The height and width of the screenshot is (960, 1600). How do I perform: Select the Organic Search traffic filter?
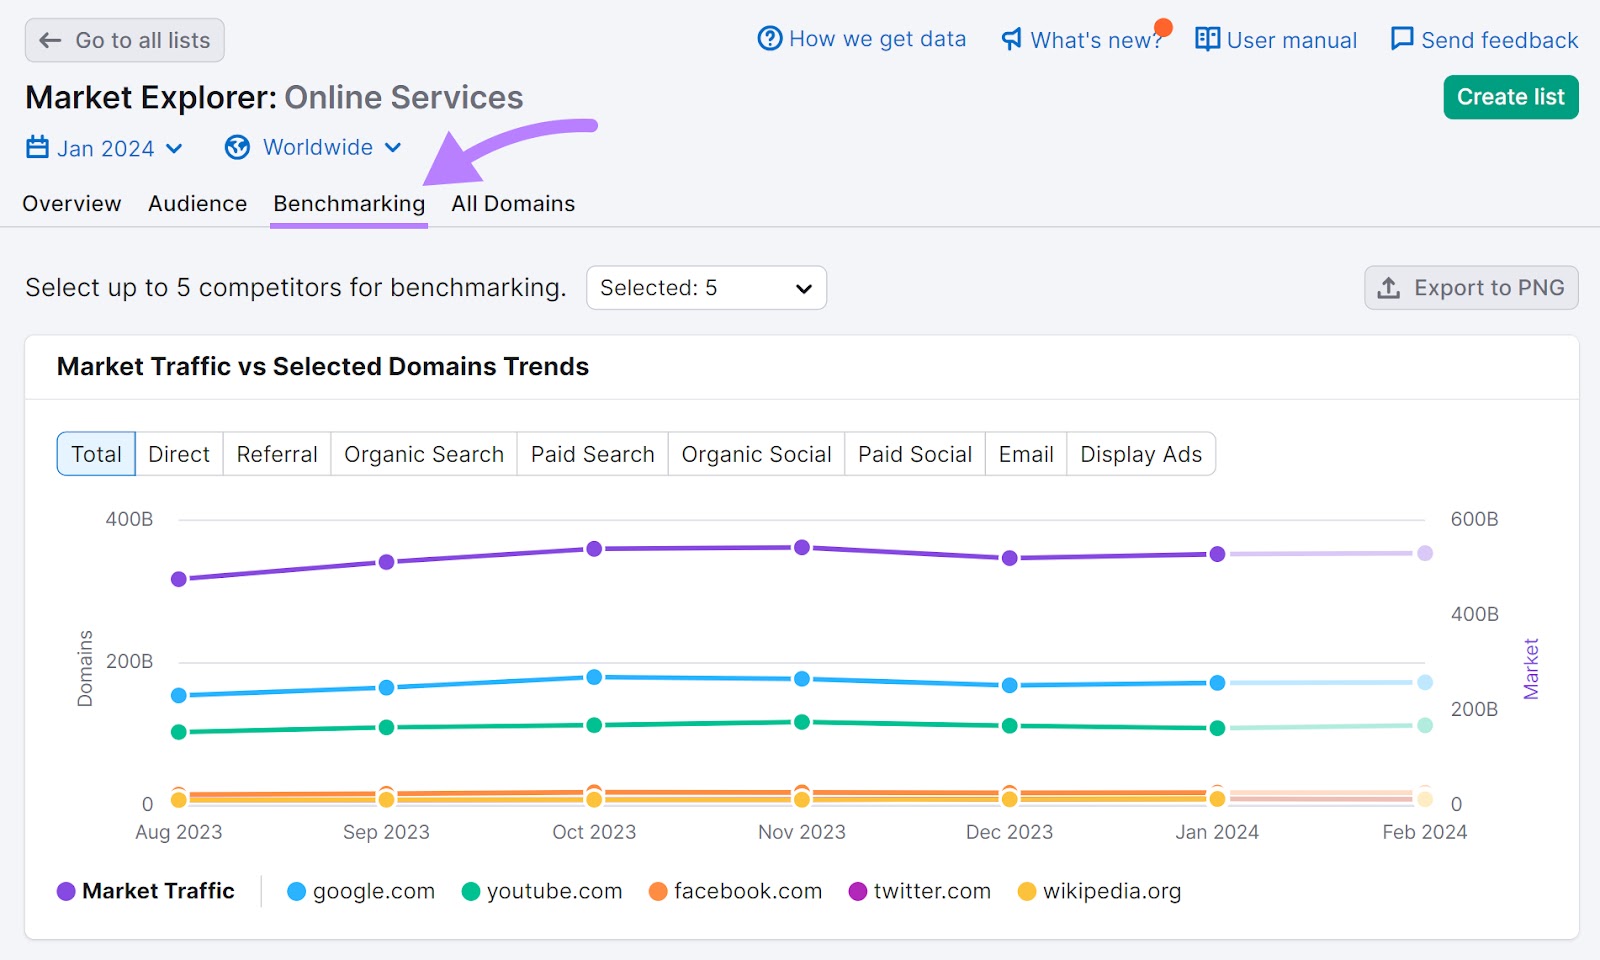423,454
